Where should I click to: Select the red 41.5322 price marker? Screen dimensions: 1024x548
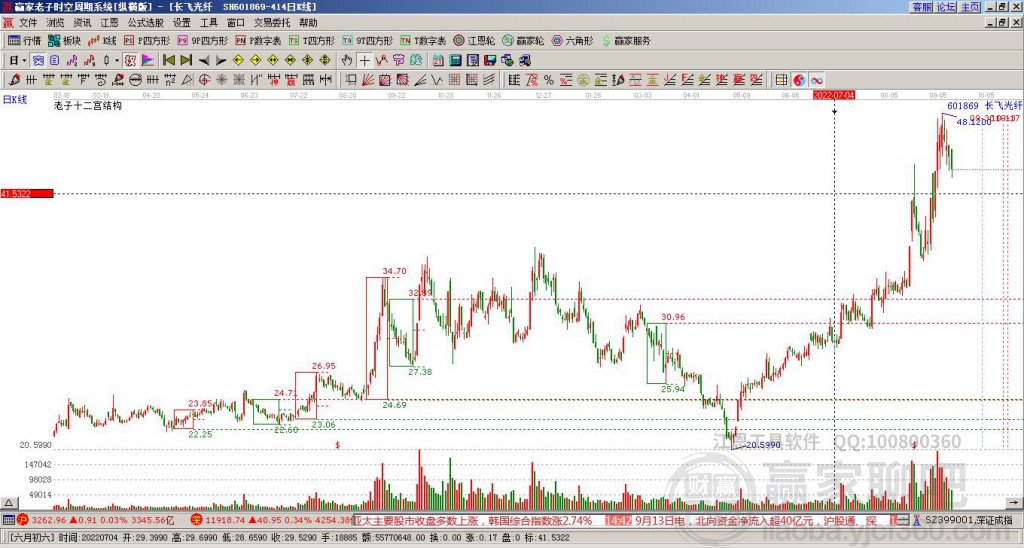coord(27,194)
